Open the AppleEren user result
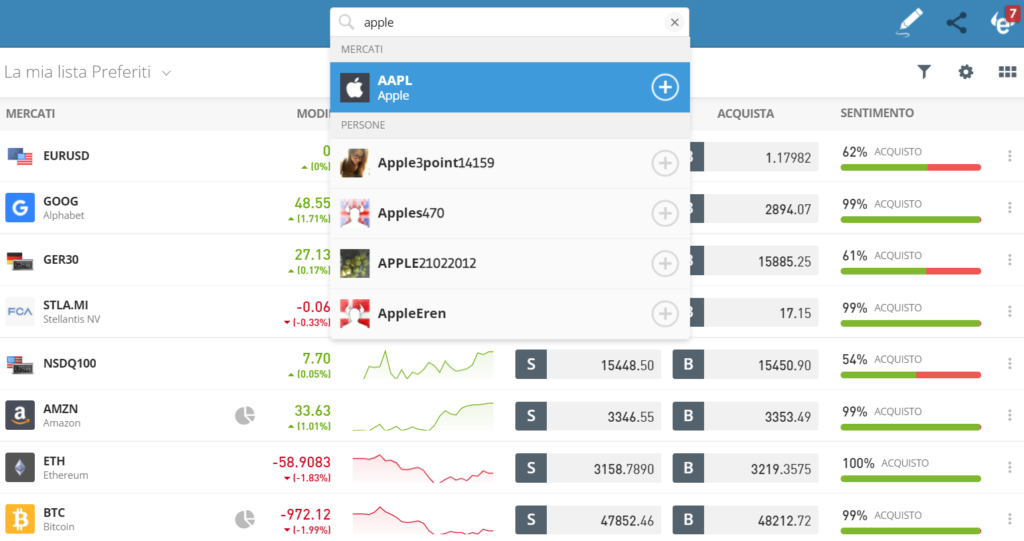Viewport: 1024px width, 541px height. (x=509, y=314)
